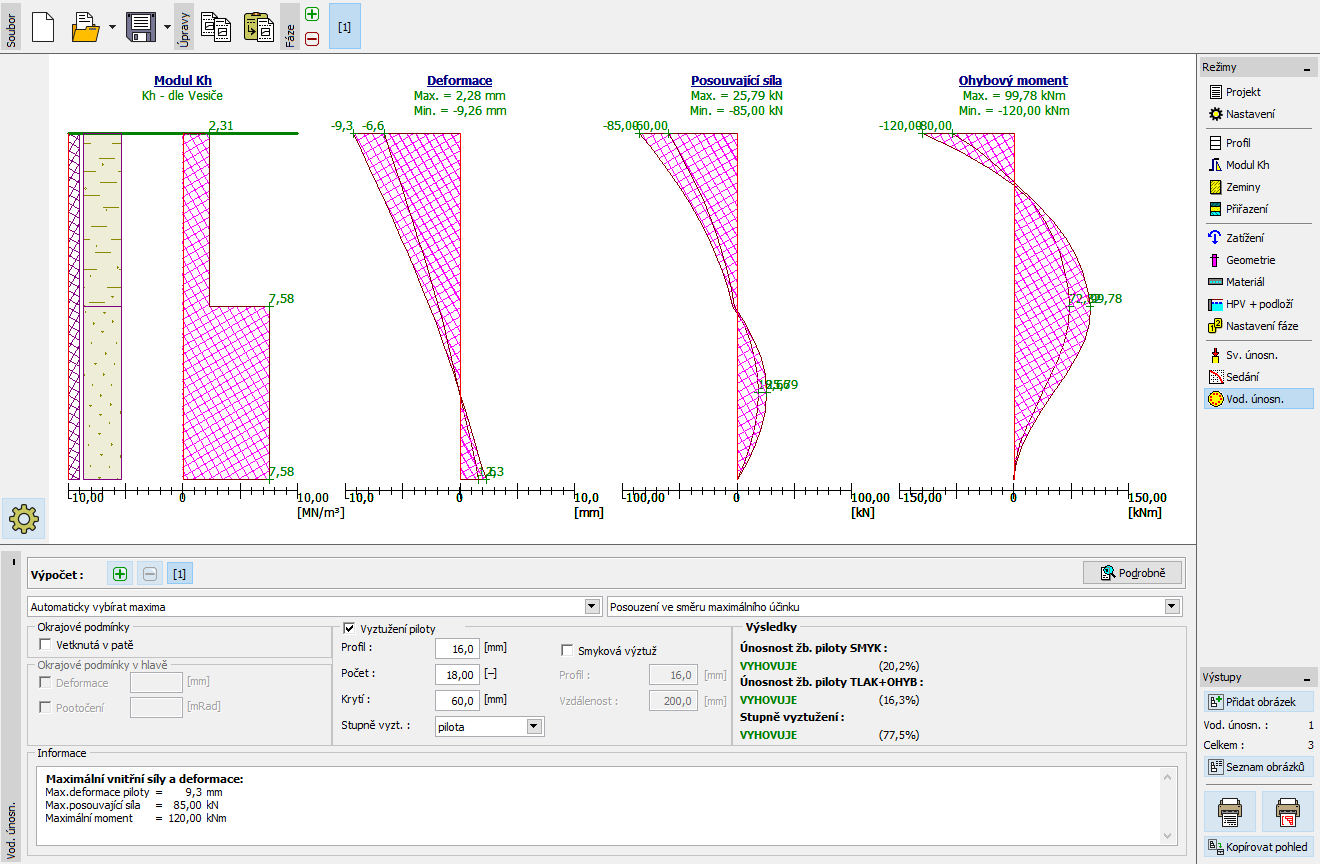Remove the calculation with the minus button
The height and width of the screenshot is (864, 1320).
tap(149, 574)
